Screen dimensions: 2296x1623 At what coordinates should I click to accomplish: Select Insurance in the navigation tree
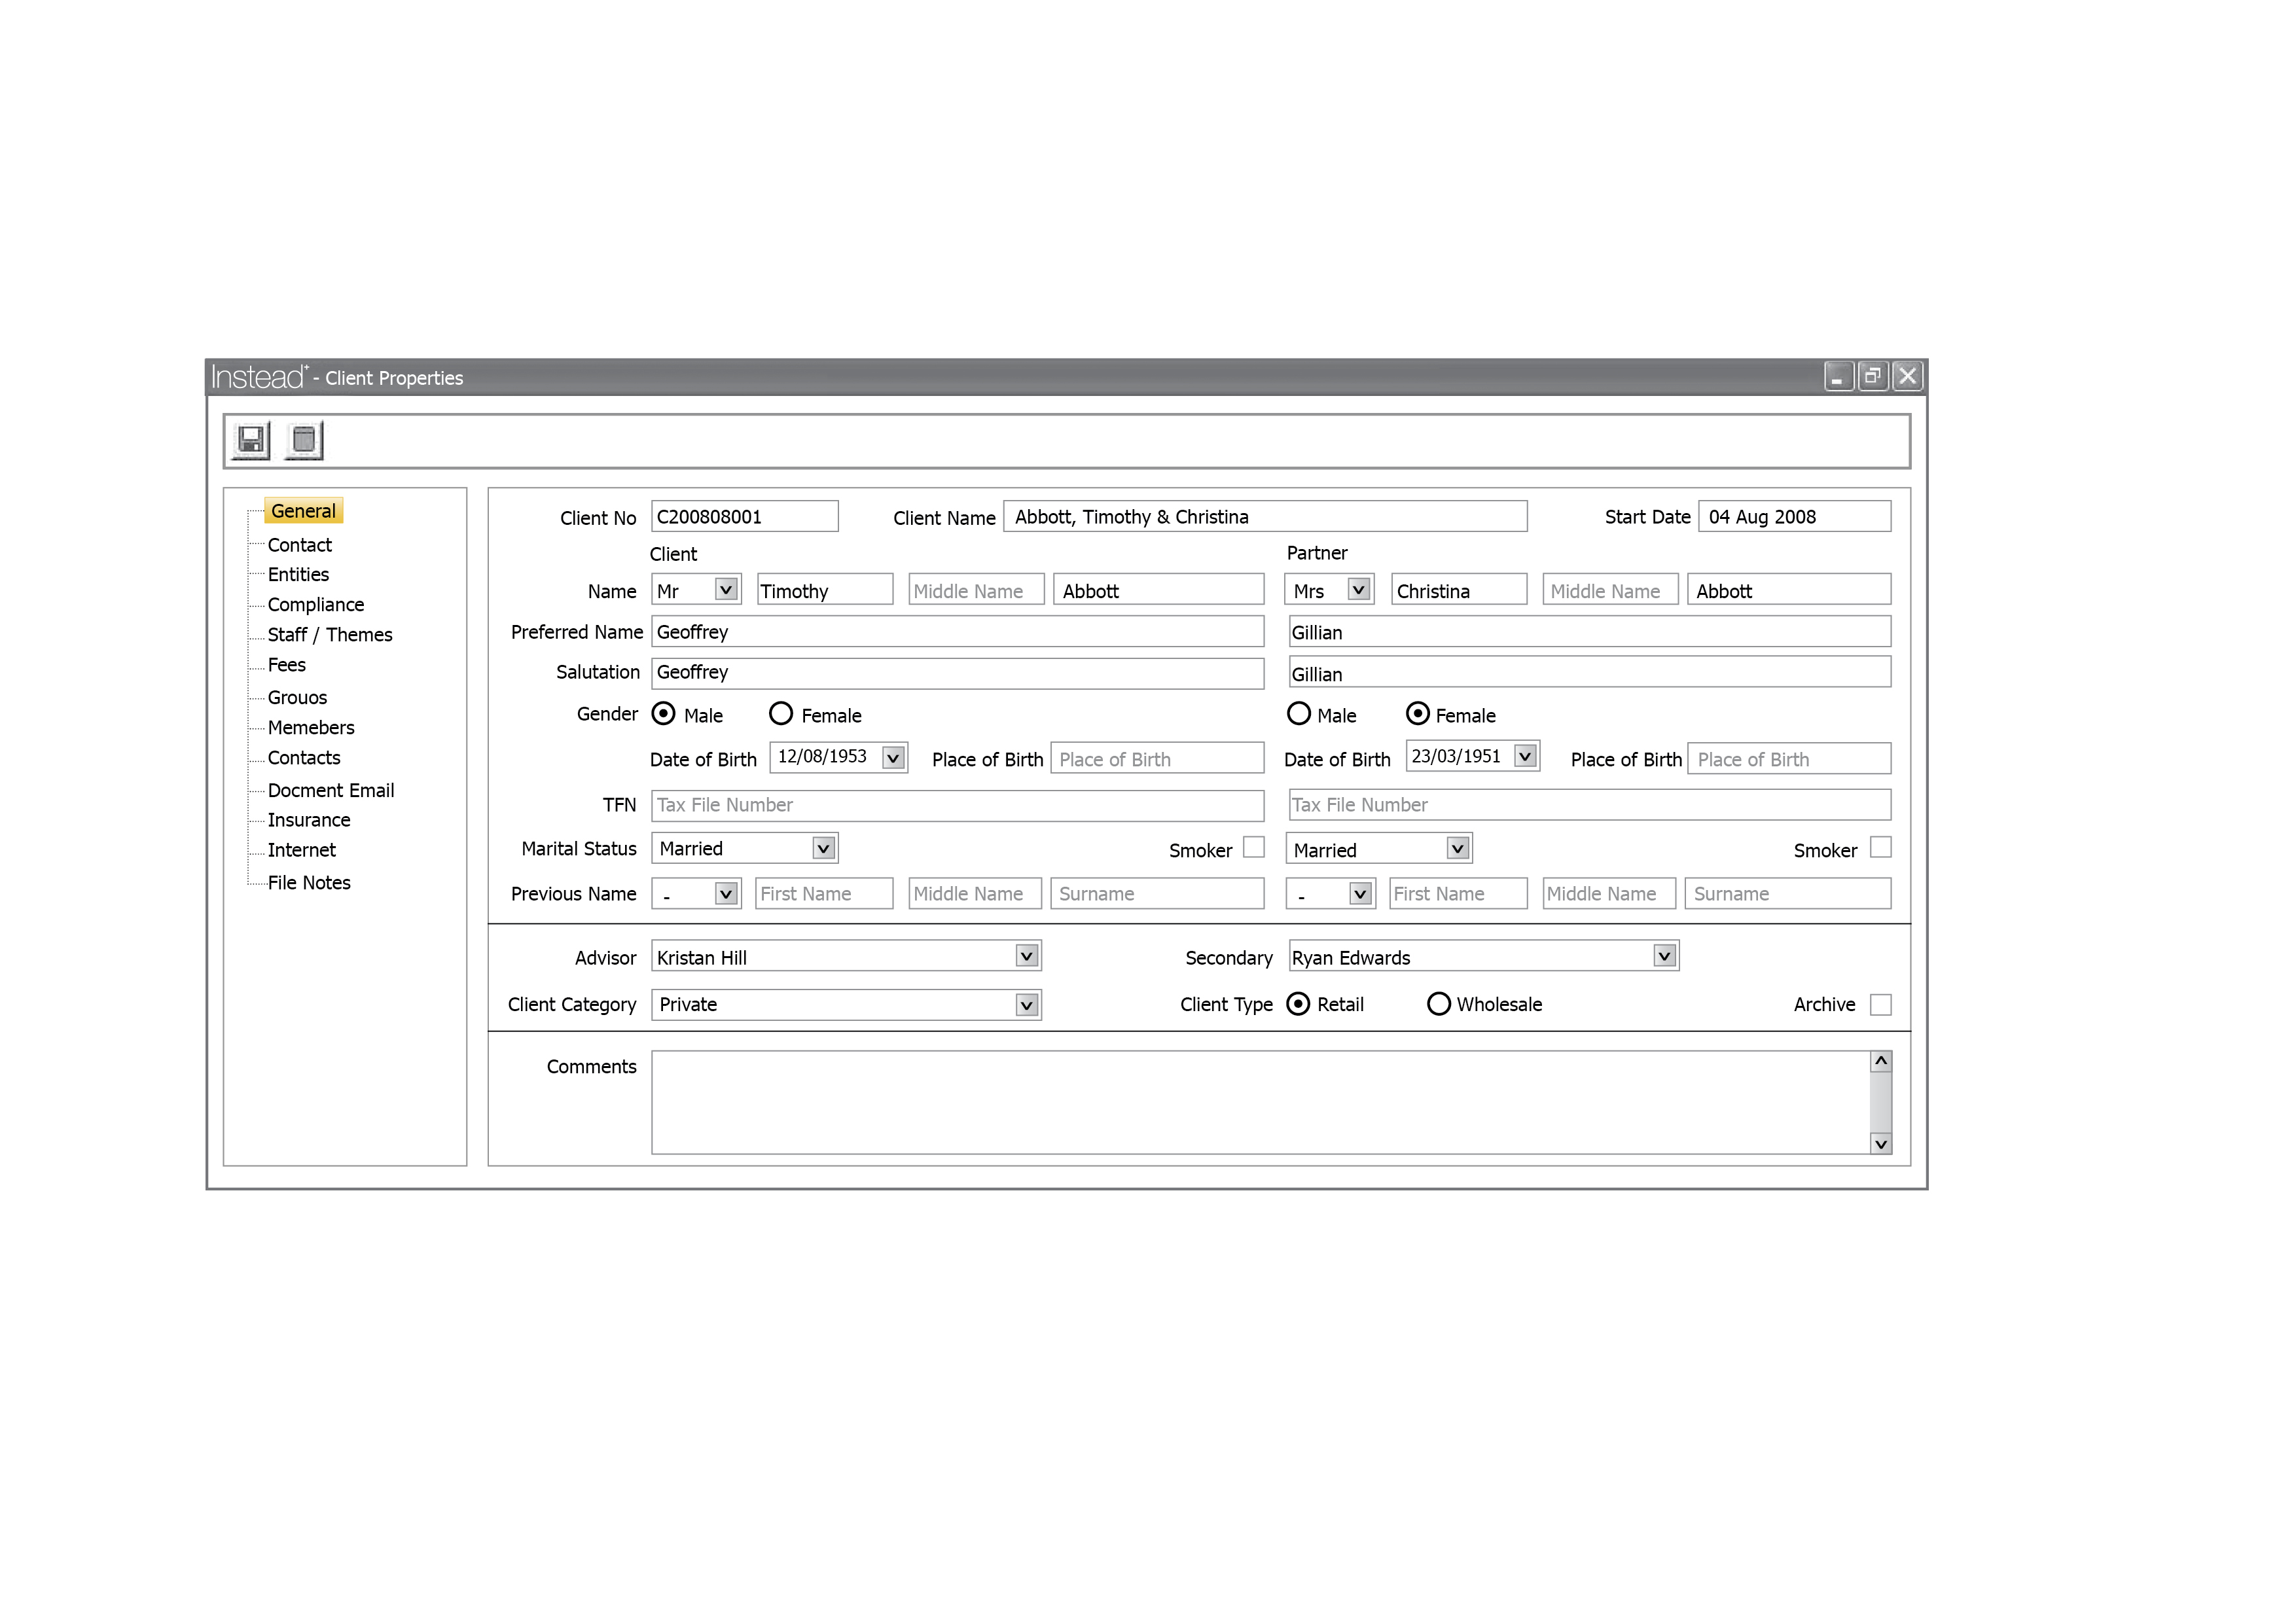pyautogui.click(x=308, y=820)
